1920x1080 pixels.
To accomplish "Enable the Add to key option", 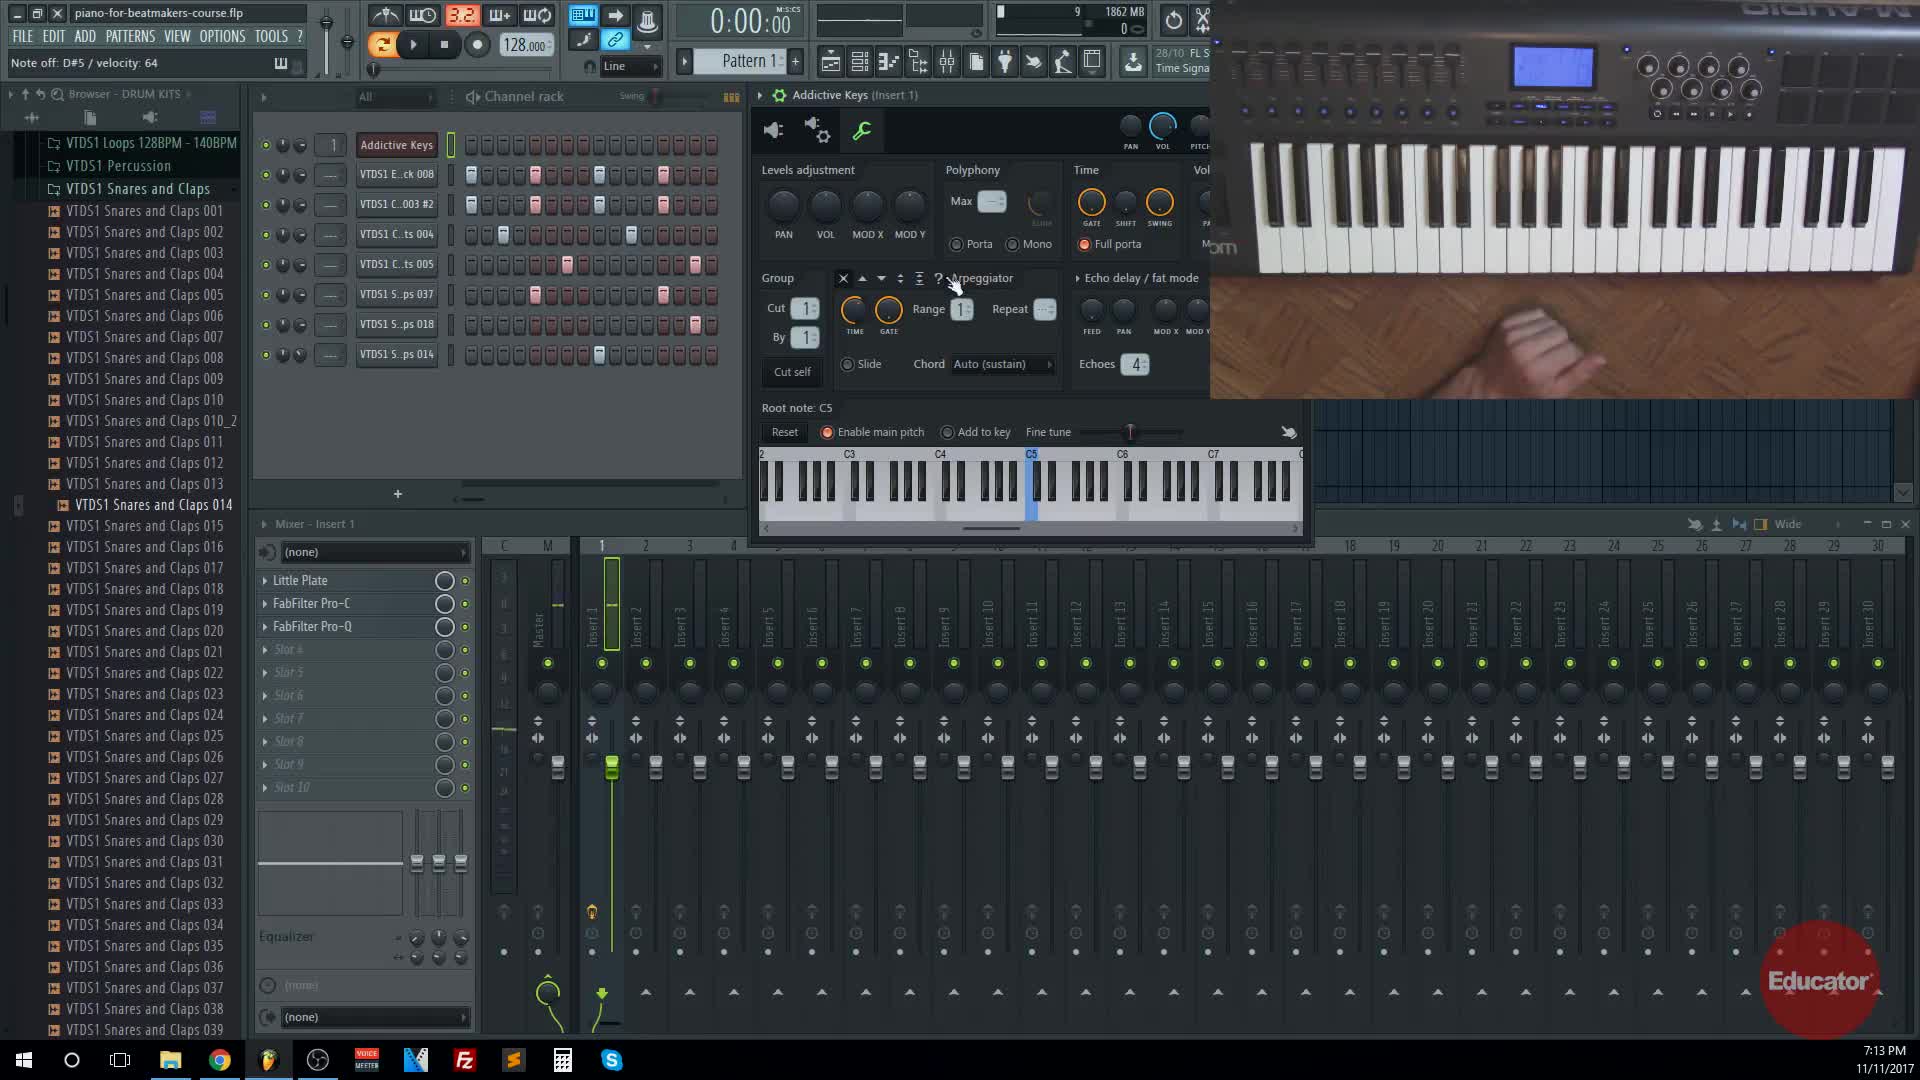I will (x=947, y=432).
